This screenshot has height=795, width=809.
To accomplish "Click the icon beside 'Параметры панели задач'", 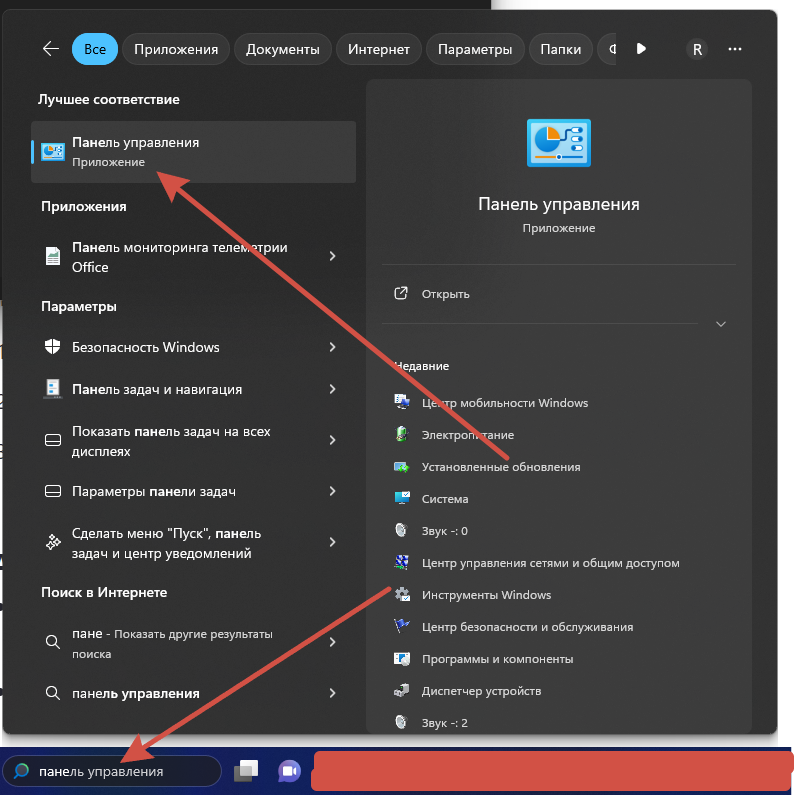I will point(53,491).
